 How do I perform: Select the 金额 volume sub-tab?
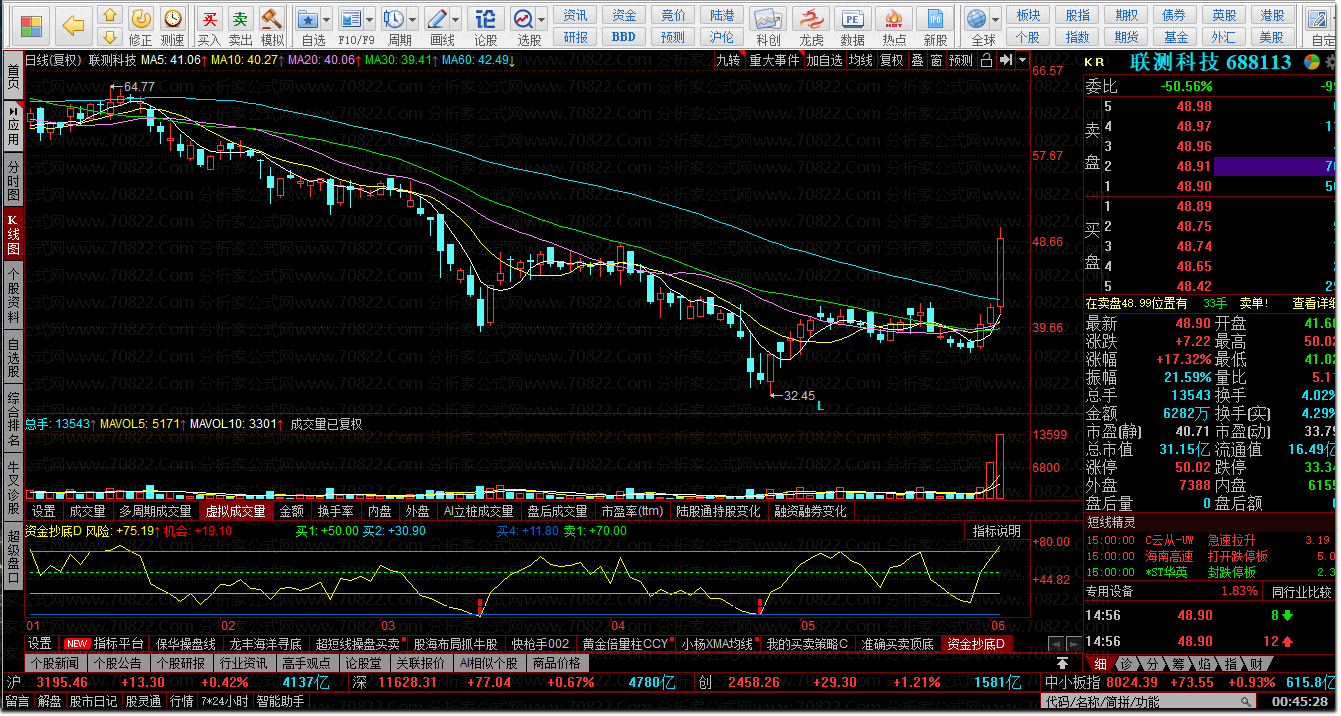pyautogui.click(x=292, y=511)
